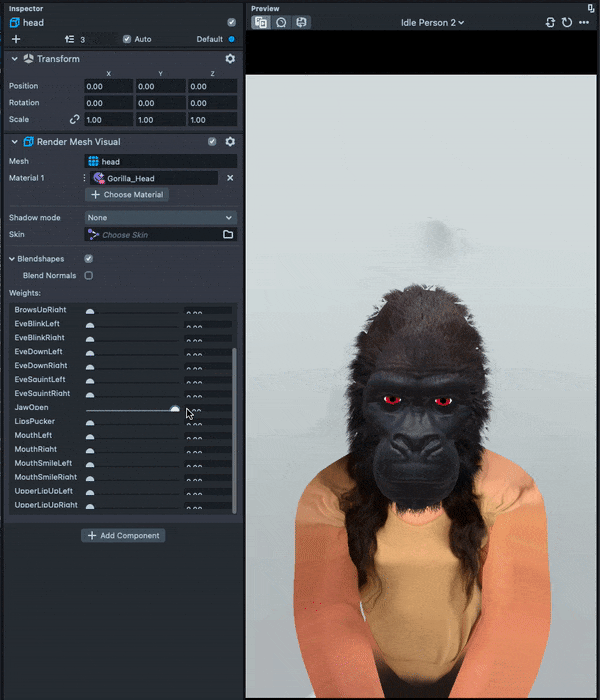This screenshot has height=700, width=600.
Task: Toggle the head object enabled checkbox
Action: pyautogui.click(x=232, y=22)
